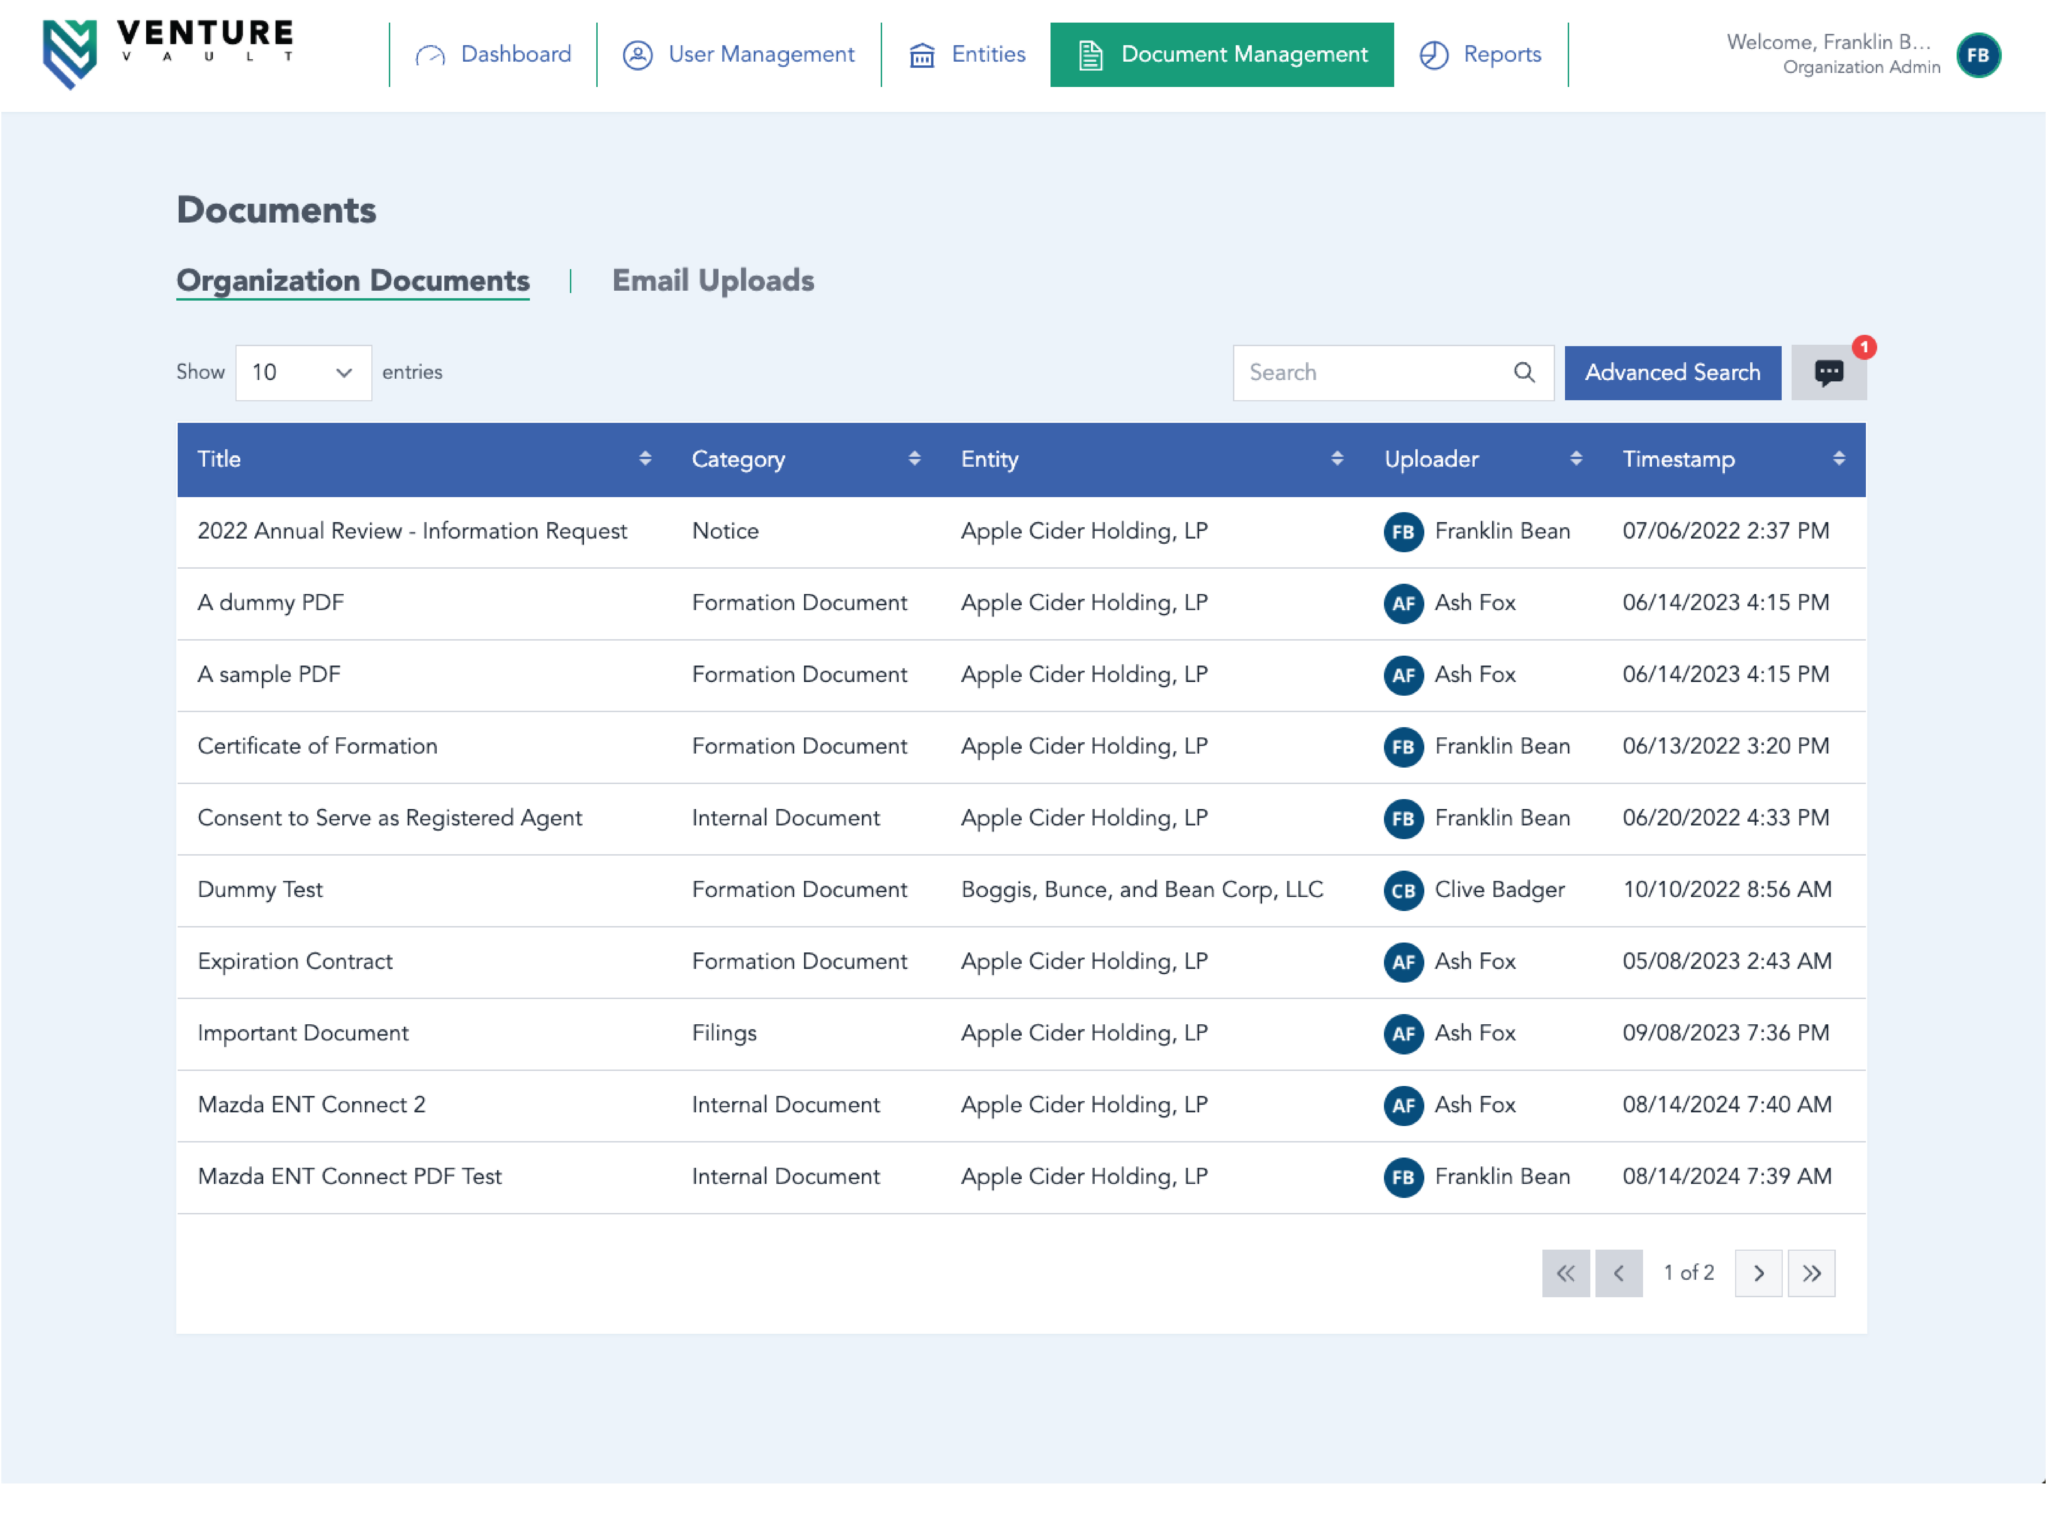The height and width of the screenshot is (1529, 2048).
Task: Click Clive Badger's CB avatar
Action: point(1403,890)
